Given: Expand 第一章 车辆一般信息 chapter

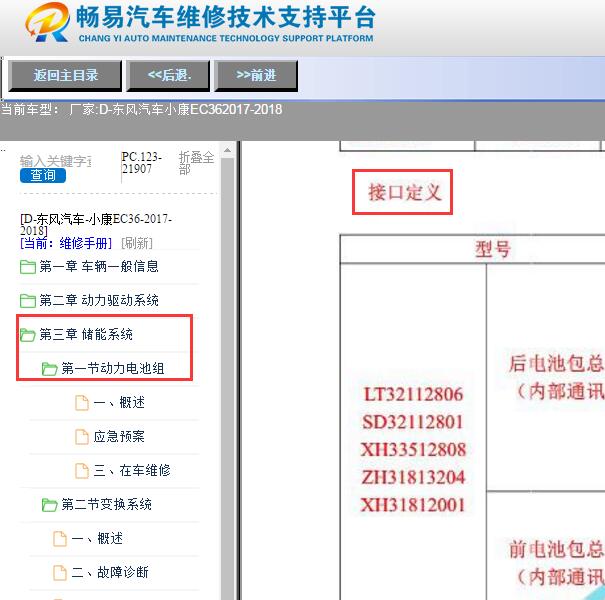Looking at the screenshot, I should [x=99, y=266].
